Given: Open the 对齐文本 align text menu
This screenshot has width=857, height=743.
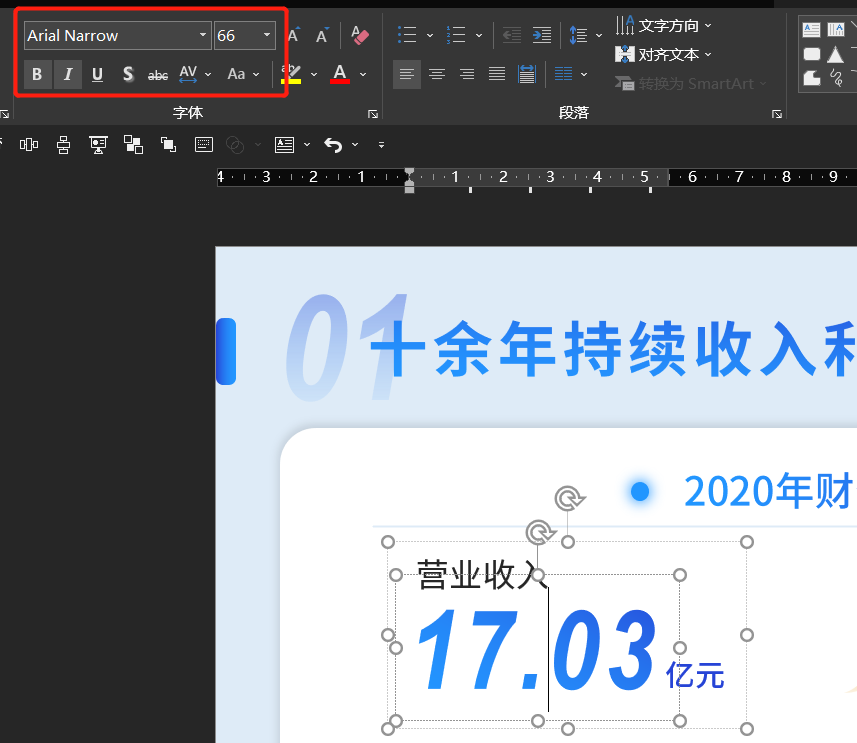Looking at the screenshot, I should 664,54.
